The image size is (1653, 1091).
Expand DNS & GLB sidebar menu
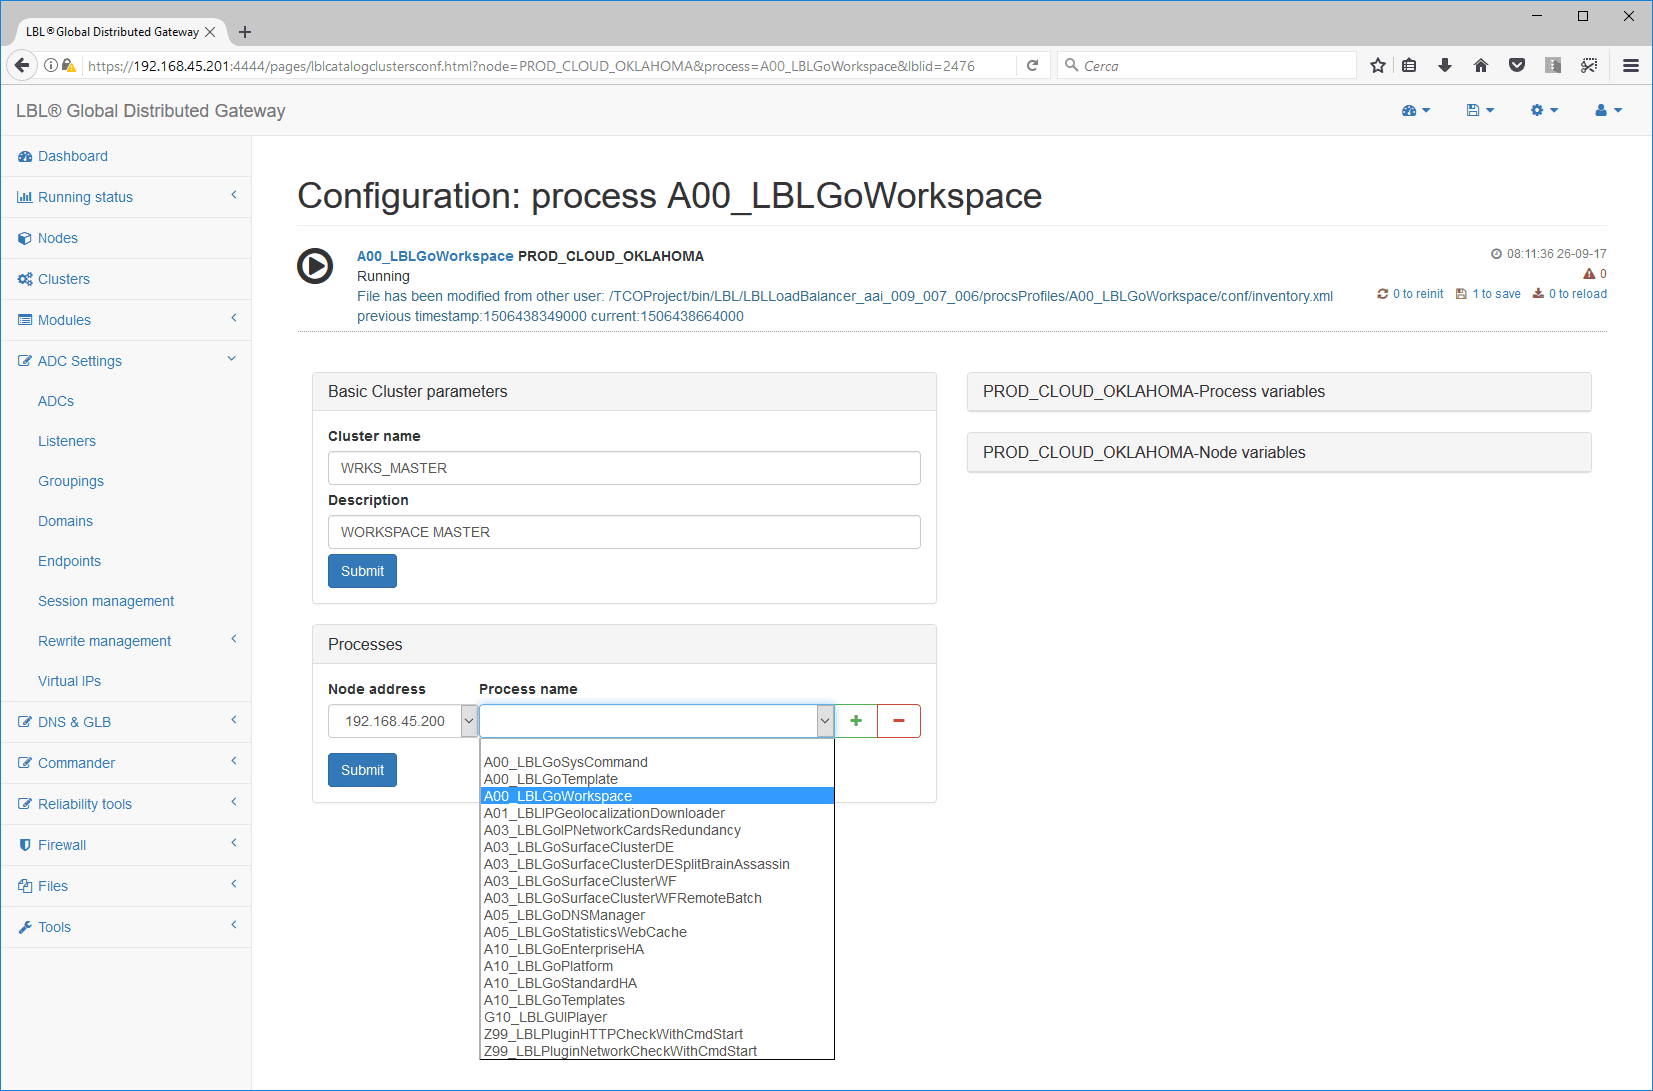[x=126, y=722]
